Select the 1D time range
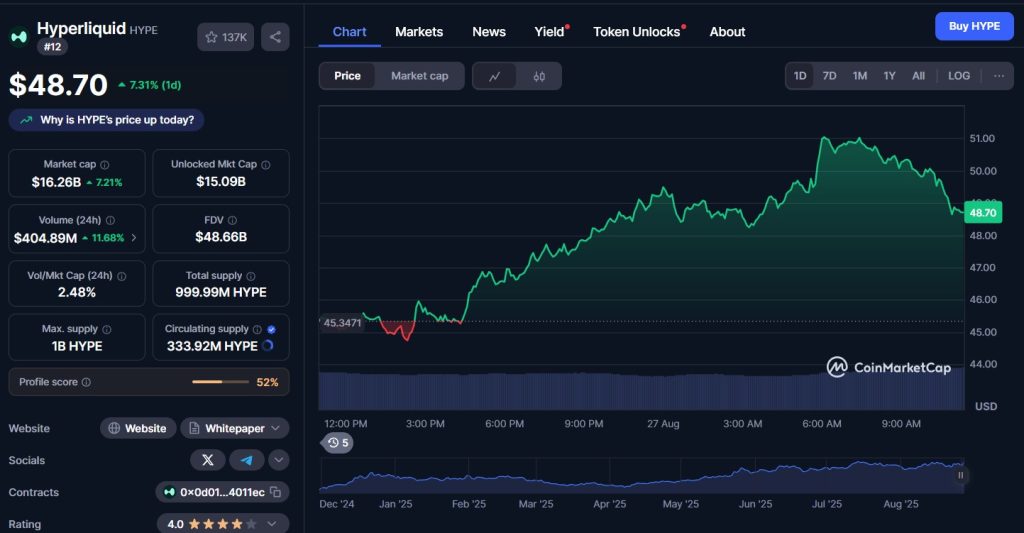Image resolution: width=1024 pixels, height=533 pixels. coord(800,76)
